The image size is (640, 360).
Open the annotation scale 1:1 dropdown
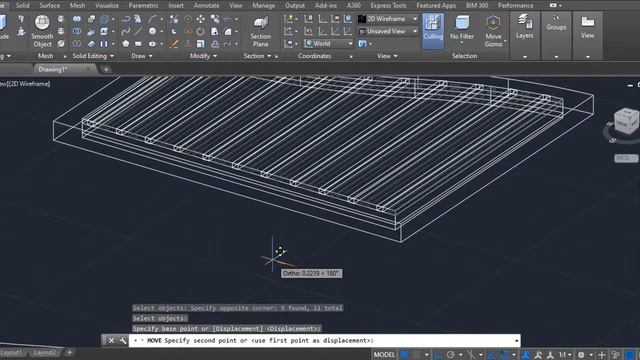point(565,355)
